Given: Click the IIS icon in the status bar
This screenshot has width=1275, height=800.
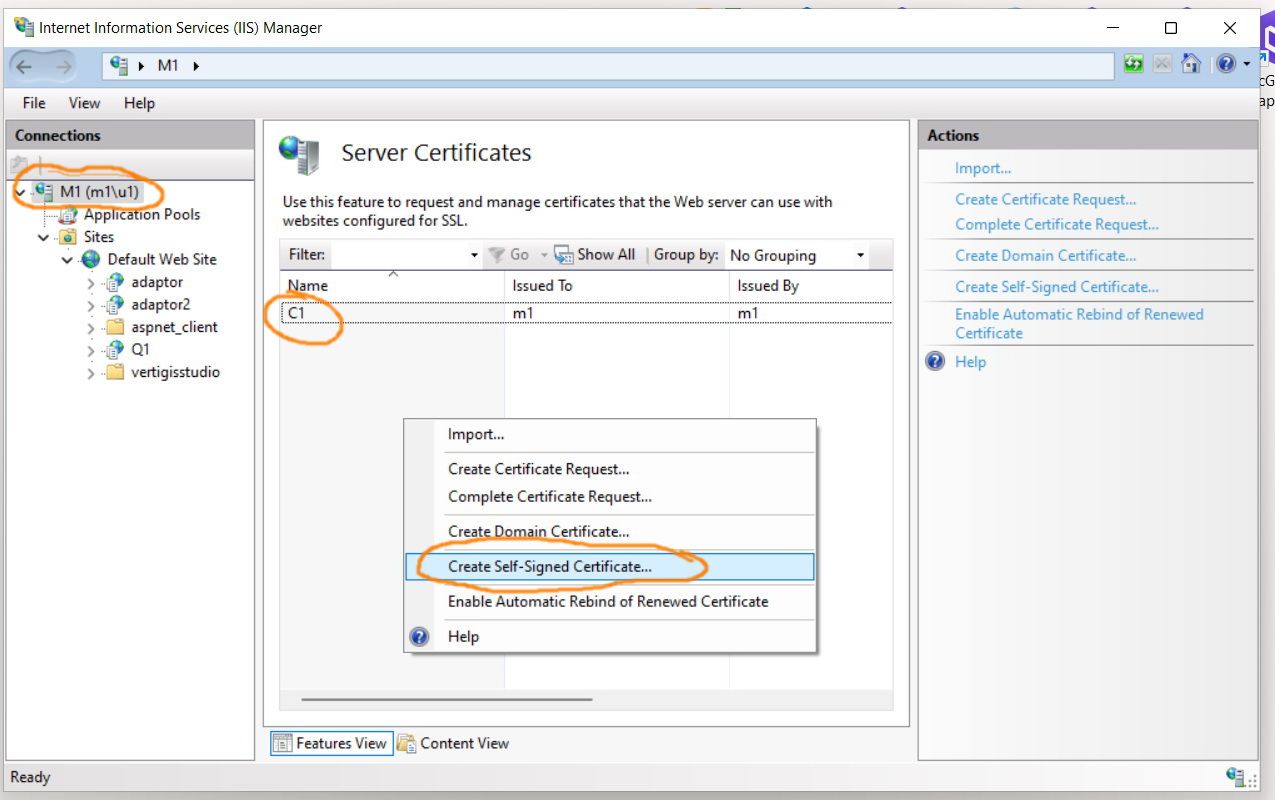Looking at the screenshot, I should click(x=1237, y=777).
